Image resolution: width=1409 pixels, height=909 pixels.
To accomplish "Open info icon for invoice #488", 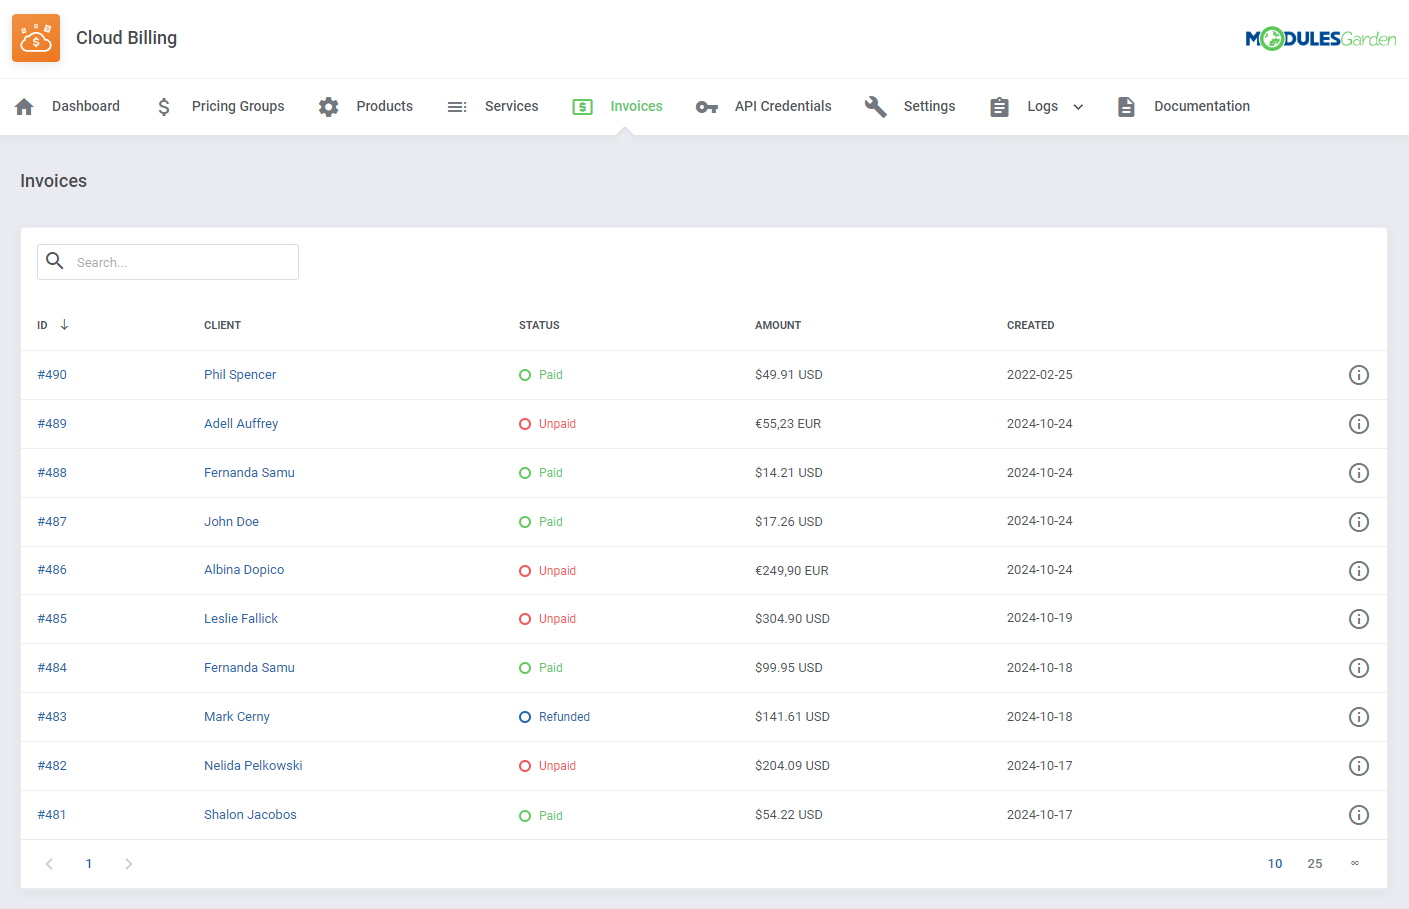I will point(1359,473).
